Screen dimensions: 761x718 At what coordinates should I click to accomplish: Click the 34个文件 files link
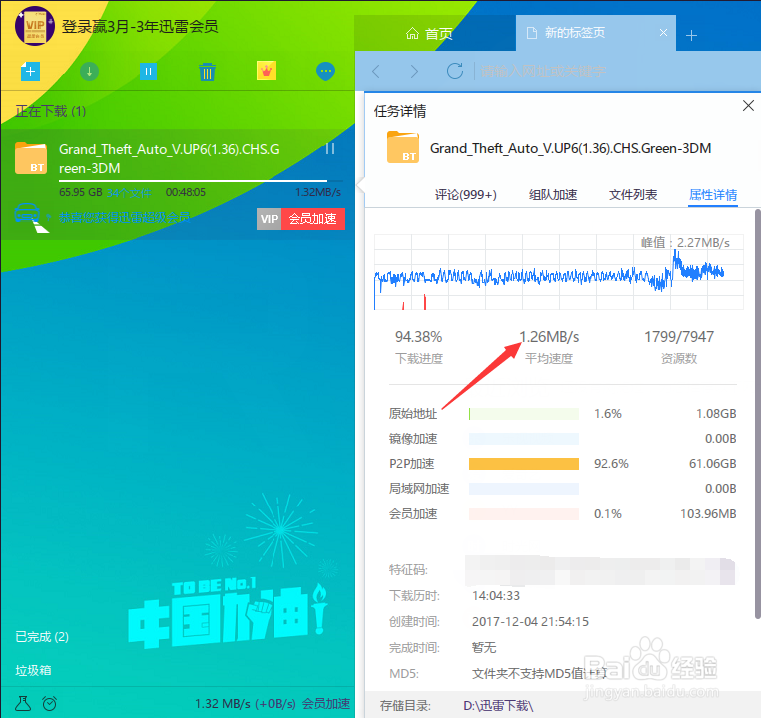point(130,193)
